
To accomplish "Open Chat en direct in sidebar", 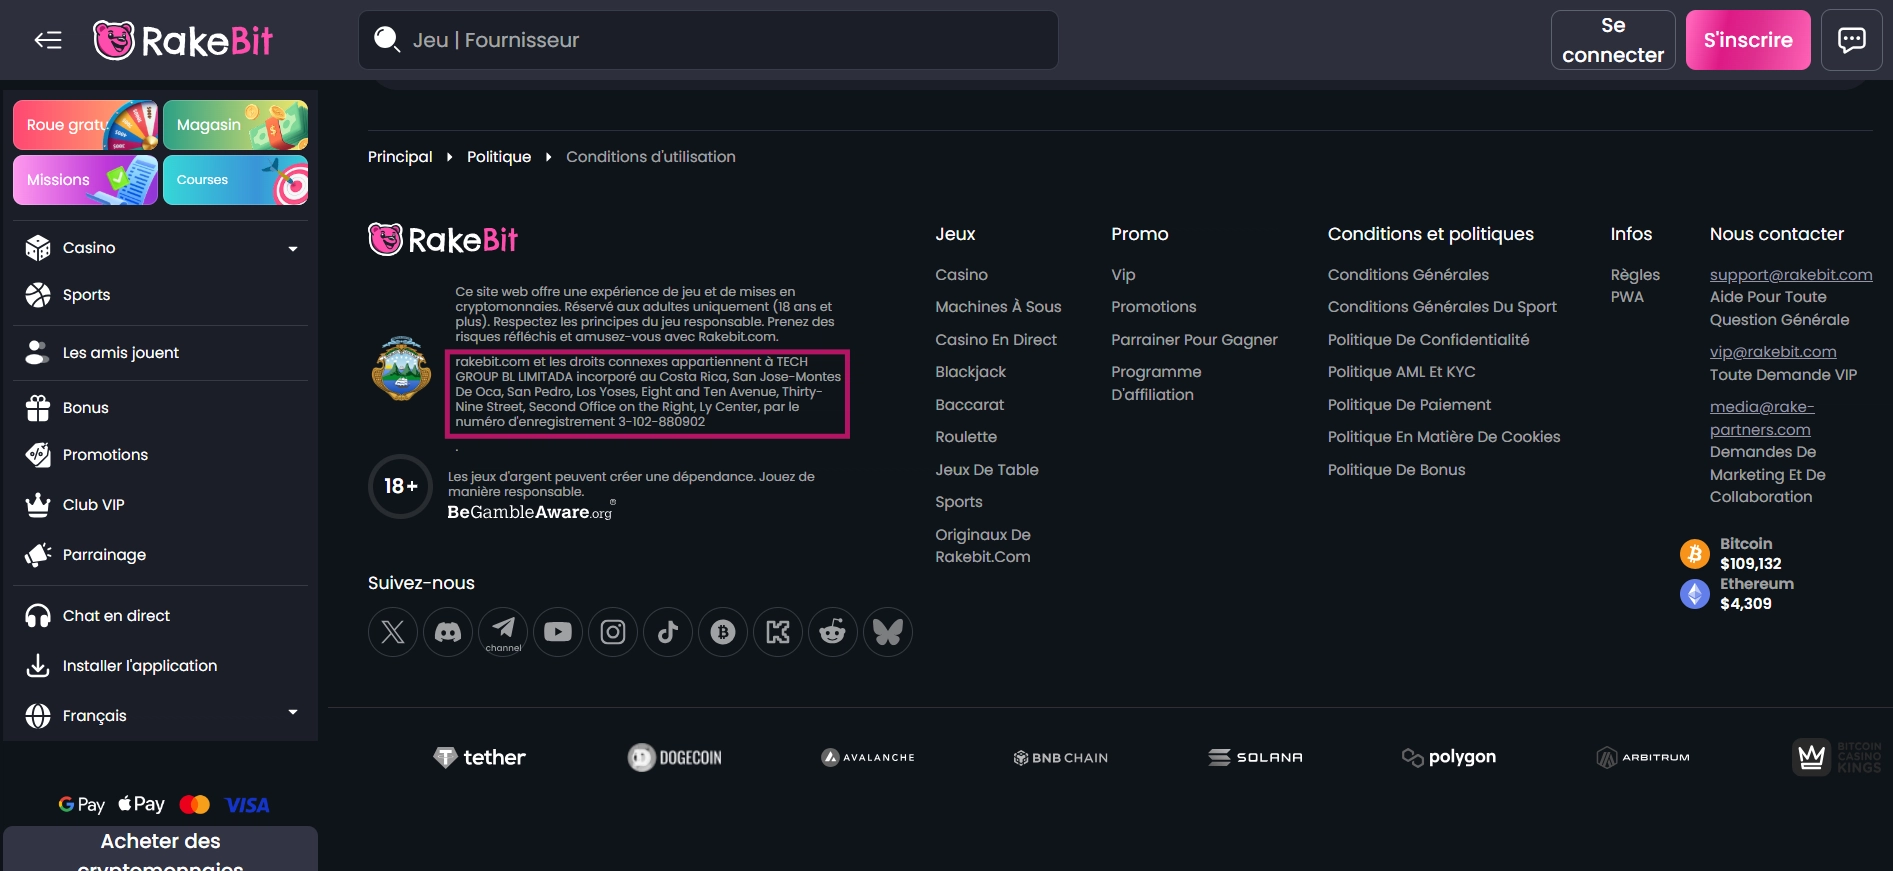I will (161, 616).
